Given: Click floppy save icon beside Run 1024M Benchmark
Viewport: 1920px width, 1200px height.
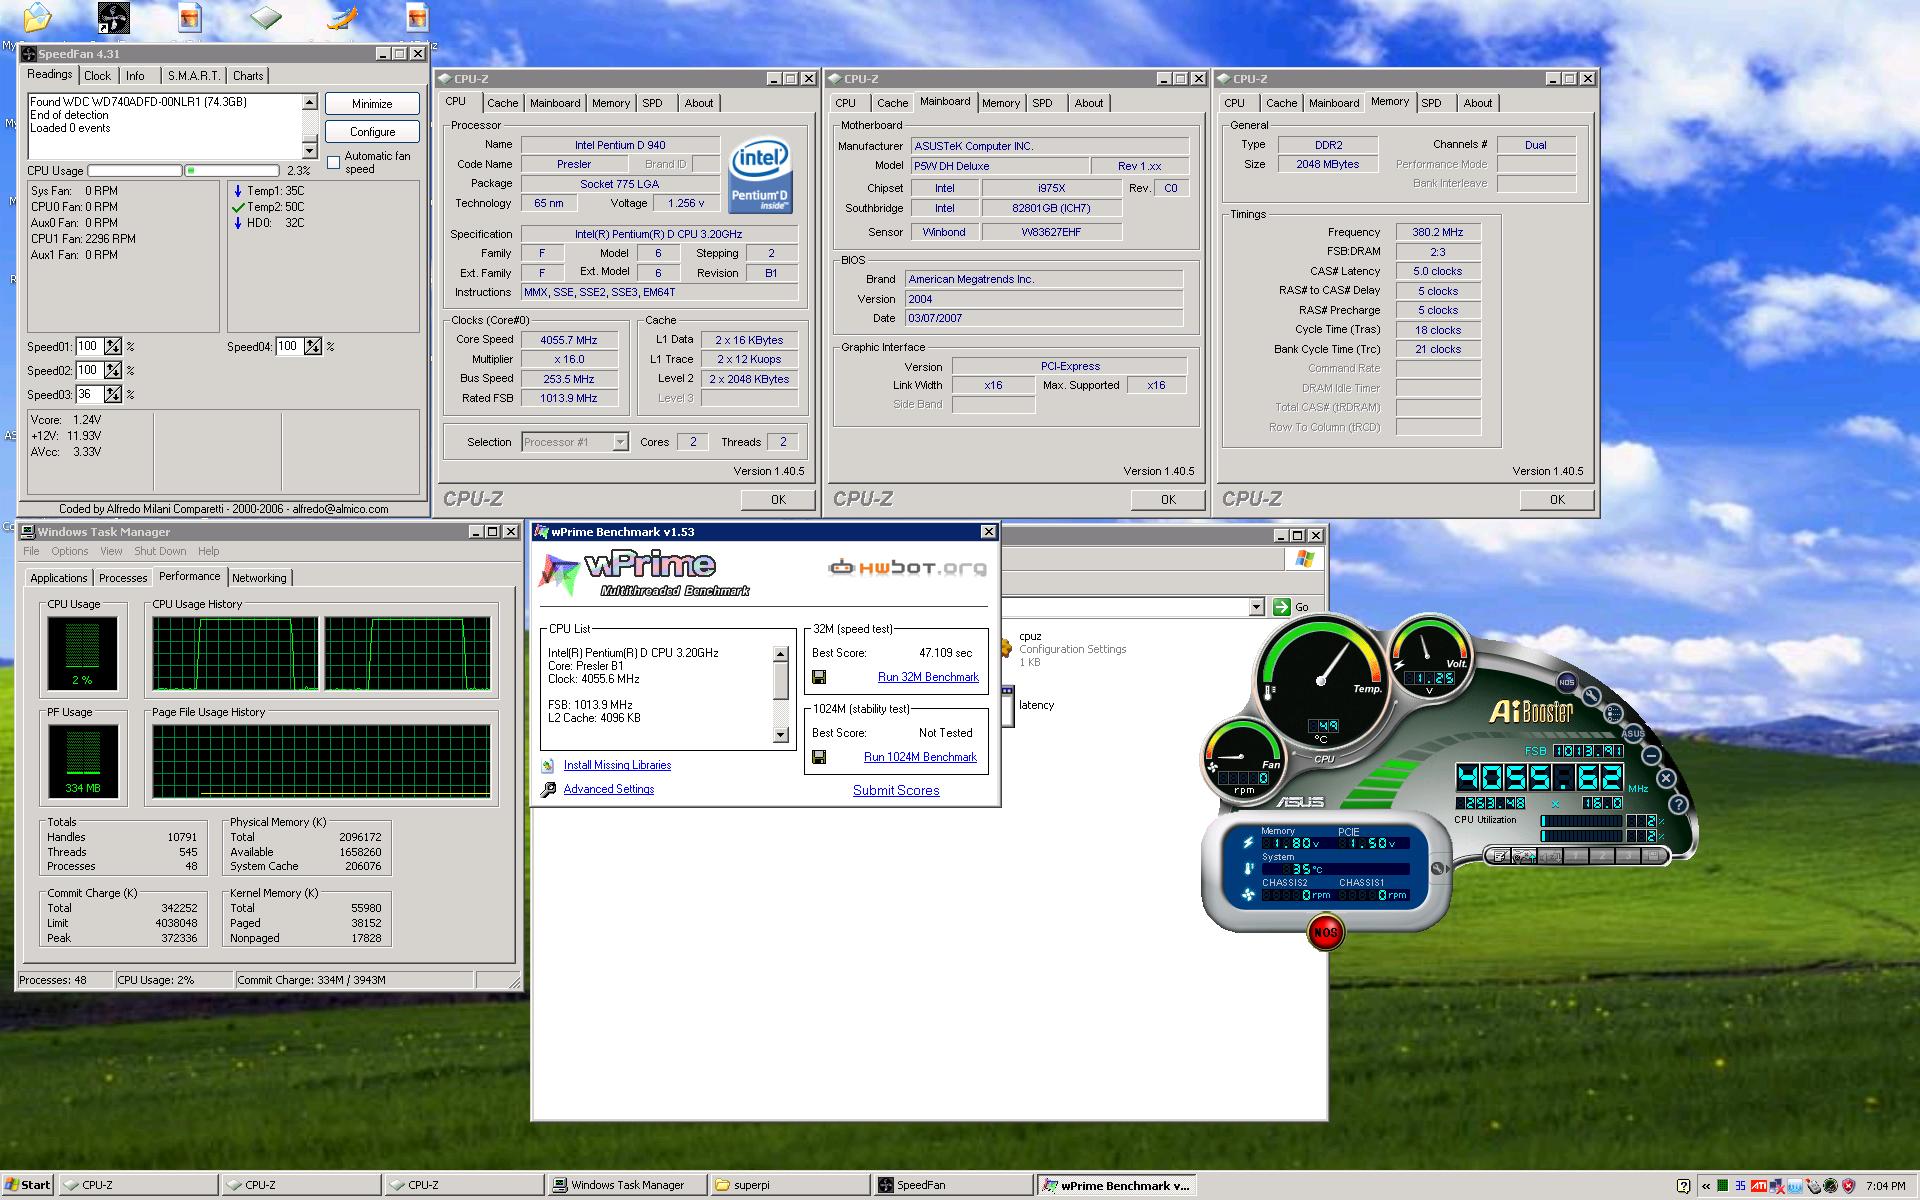Looking at the screenshot, I should tap(819, 757).
